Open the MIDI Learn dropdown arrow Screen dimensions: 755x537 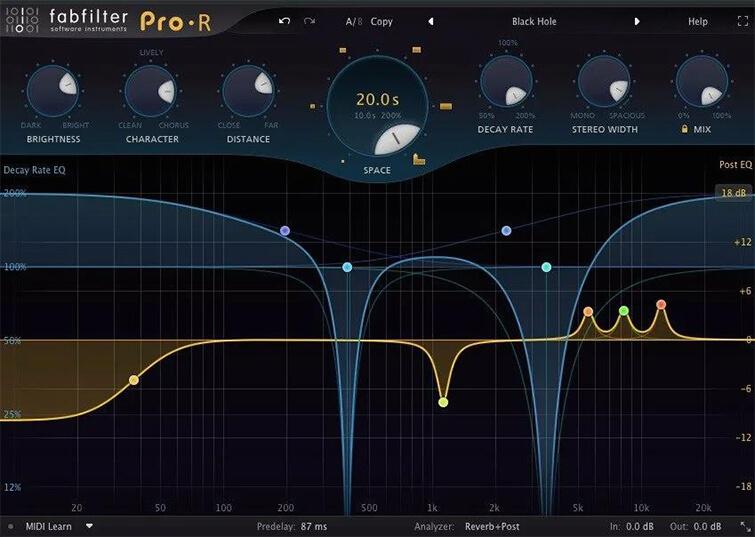pos(89,526)
